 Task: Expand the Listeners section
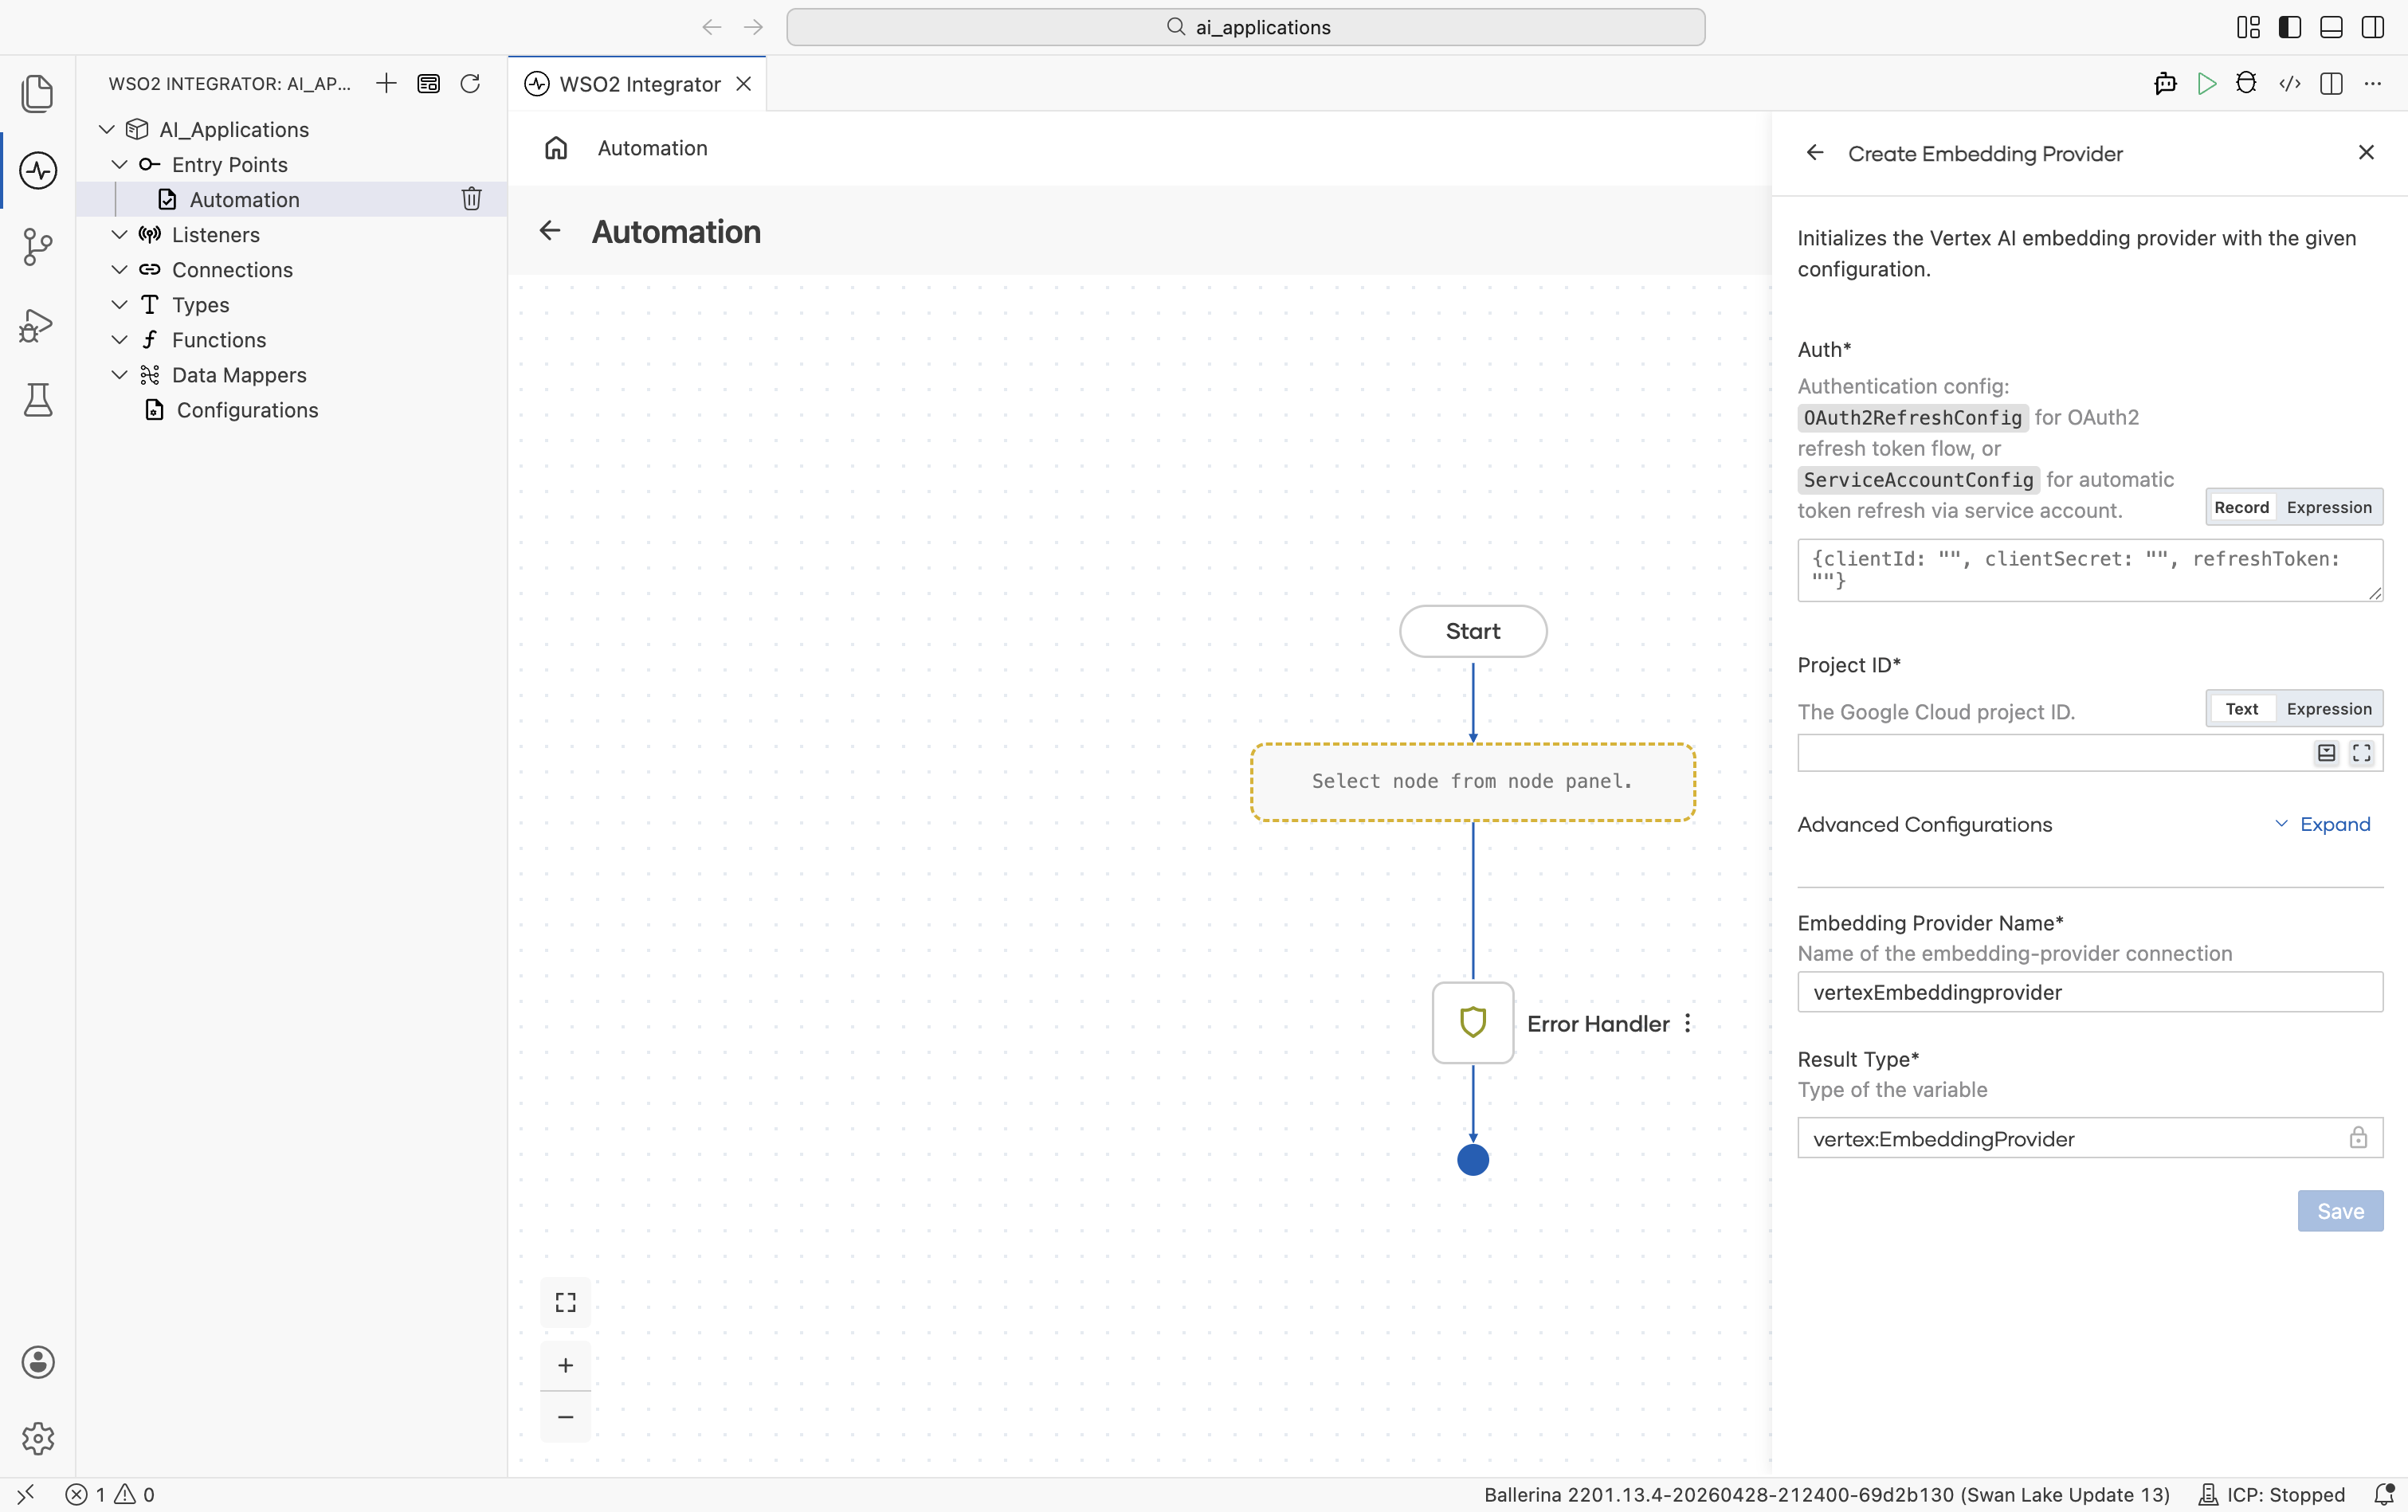pos(119,234)
